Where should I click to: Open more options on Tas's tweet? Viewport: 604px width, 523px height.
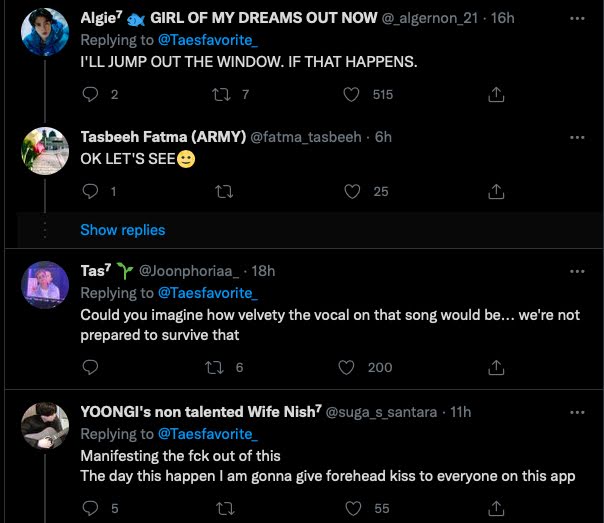pyautogui.click(x=577, y=271)
